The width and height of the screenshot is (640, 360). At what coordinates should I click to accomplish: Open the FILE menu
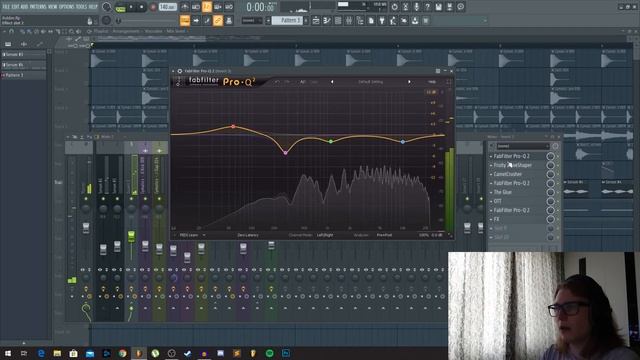tap(6, 7)
